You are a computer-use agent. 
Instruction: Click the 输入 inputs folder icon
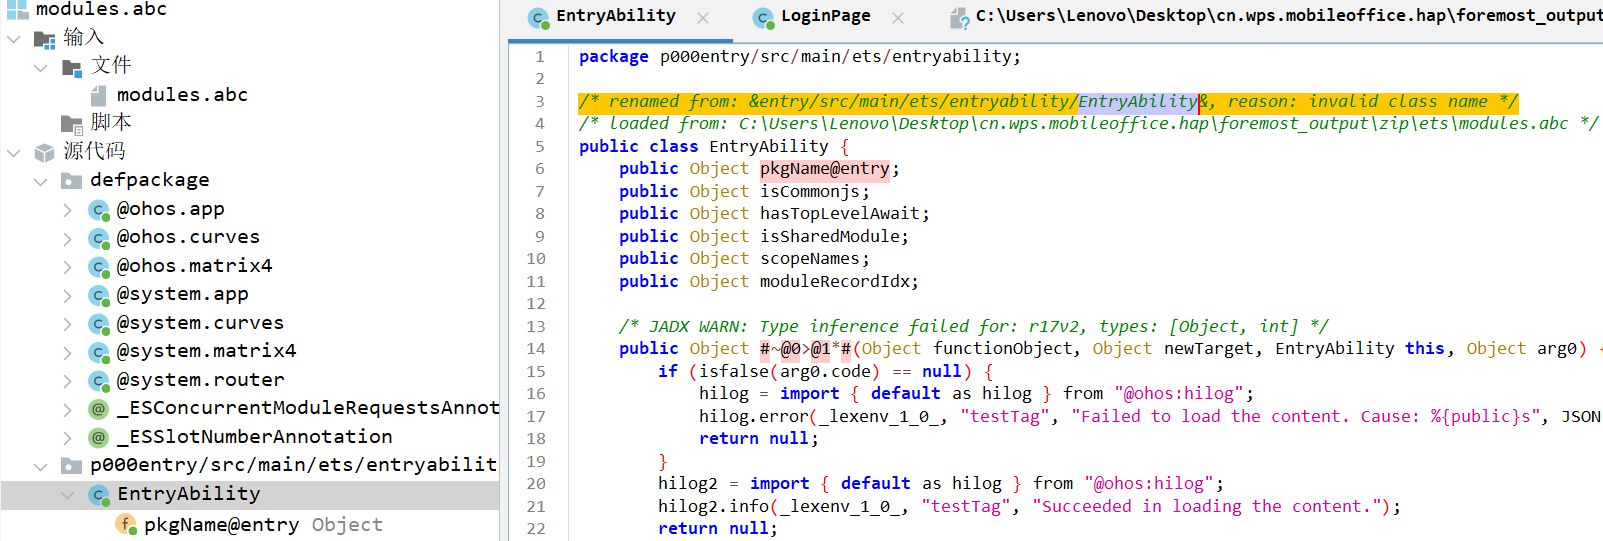45,39
